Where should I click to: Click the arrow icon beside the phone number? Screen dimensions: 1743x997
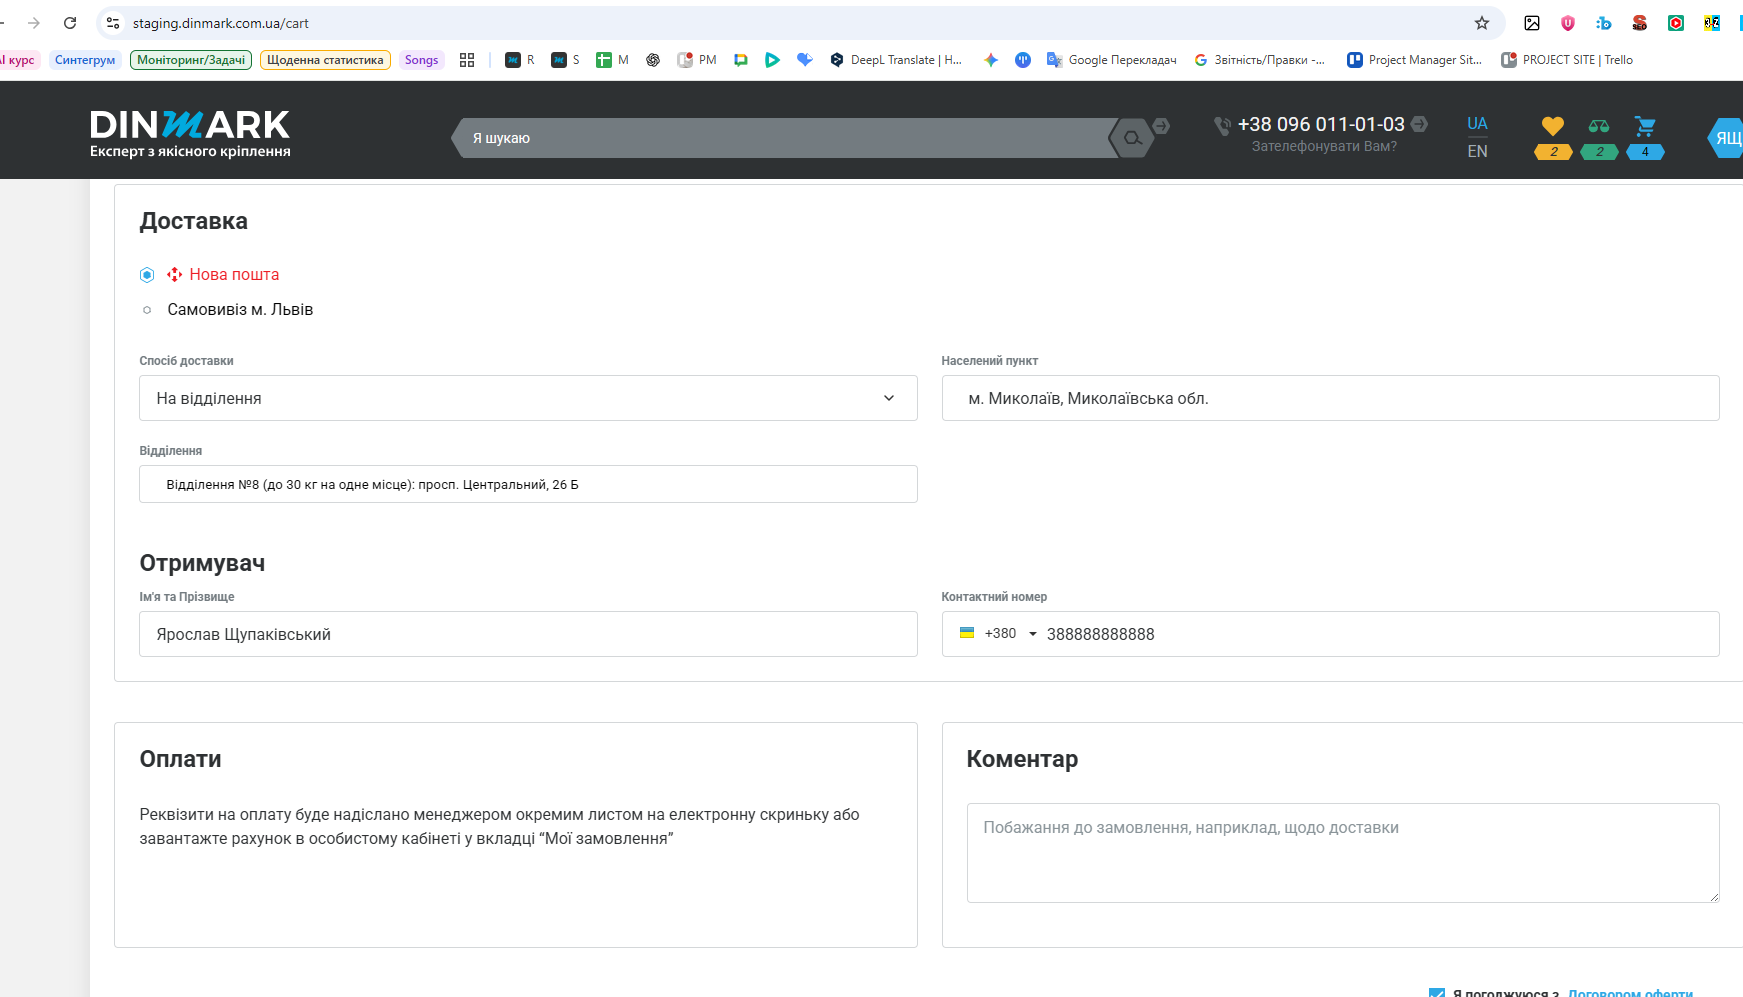[1419, 124]
